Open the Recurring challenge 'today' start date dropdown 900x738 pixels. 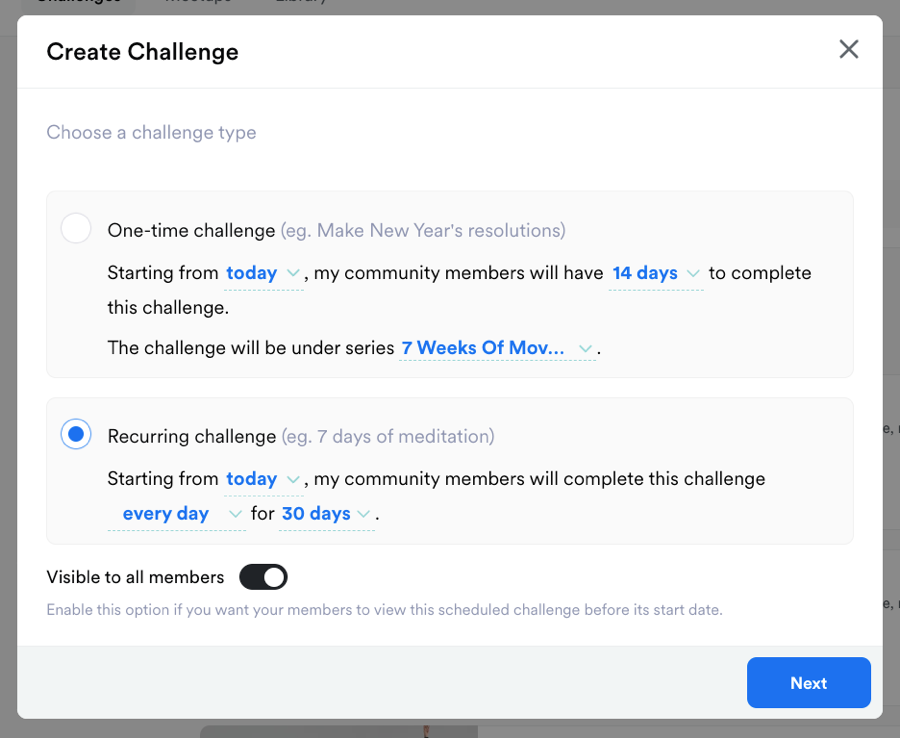[262, 479]
